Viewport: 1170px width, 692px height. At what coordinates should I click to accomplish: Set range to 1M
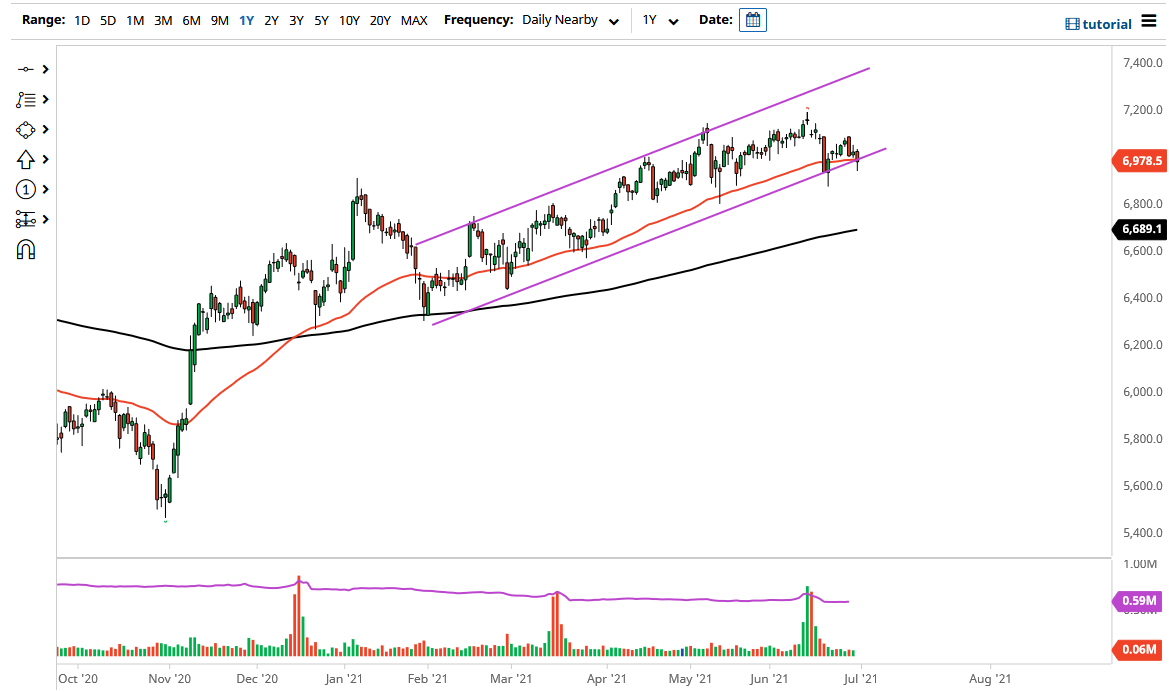(x=135, y=20)
